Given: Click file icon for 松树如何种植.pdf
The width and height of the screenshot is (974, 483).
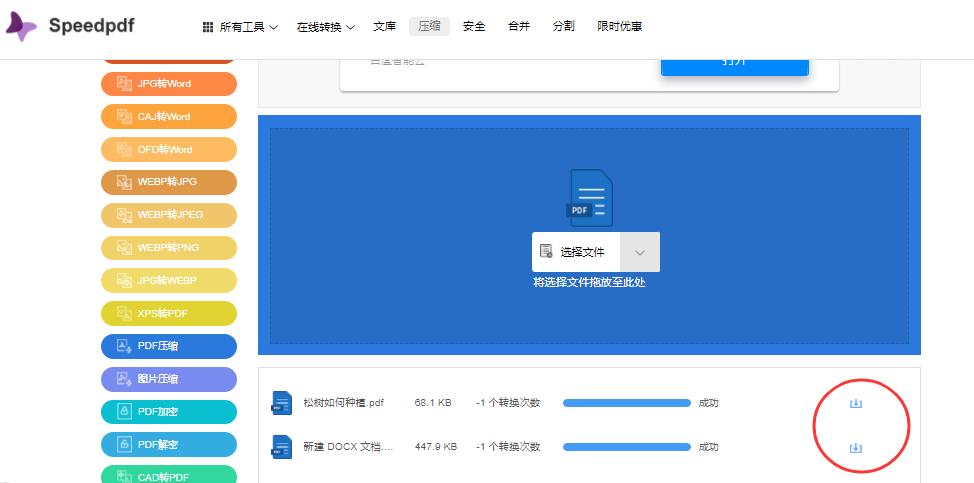Looking at the screenshot, I should pyautogui.click(x=282, y=403).
